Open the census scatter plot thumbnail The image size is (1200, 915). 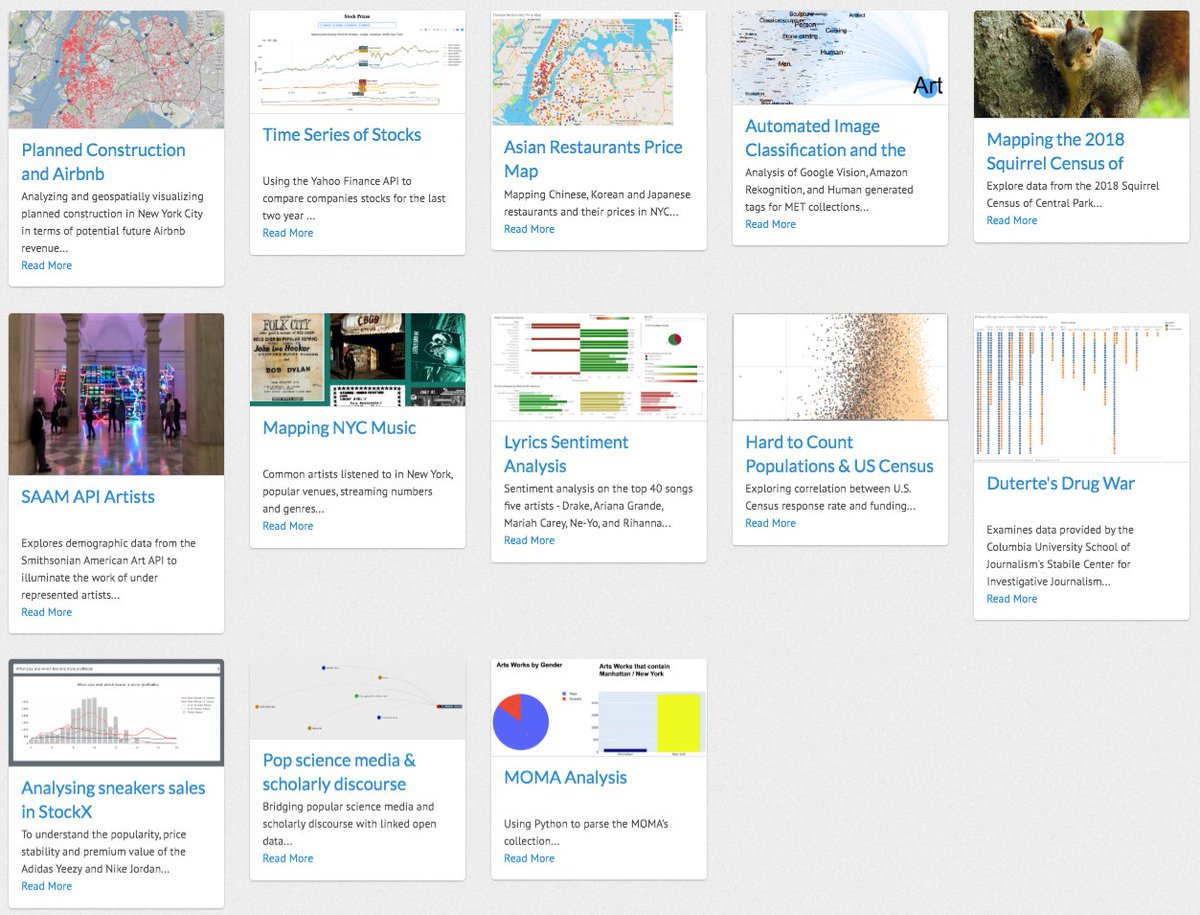[840, 367]
